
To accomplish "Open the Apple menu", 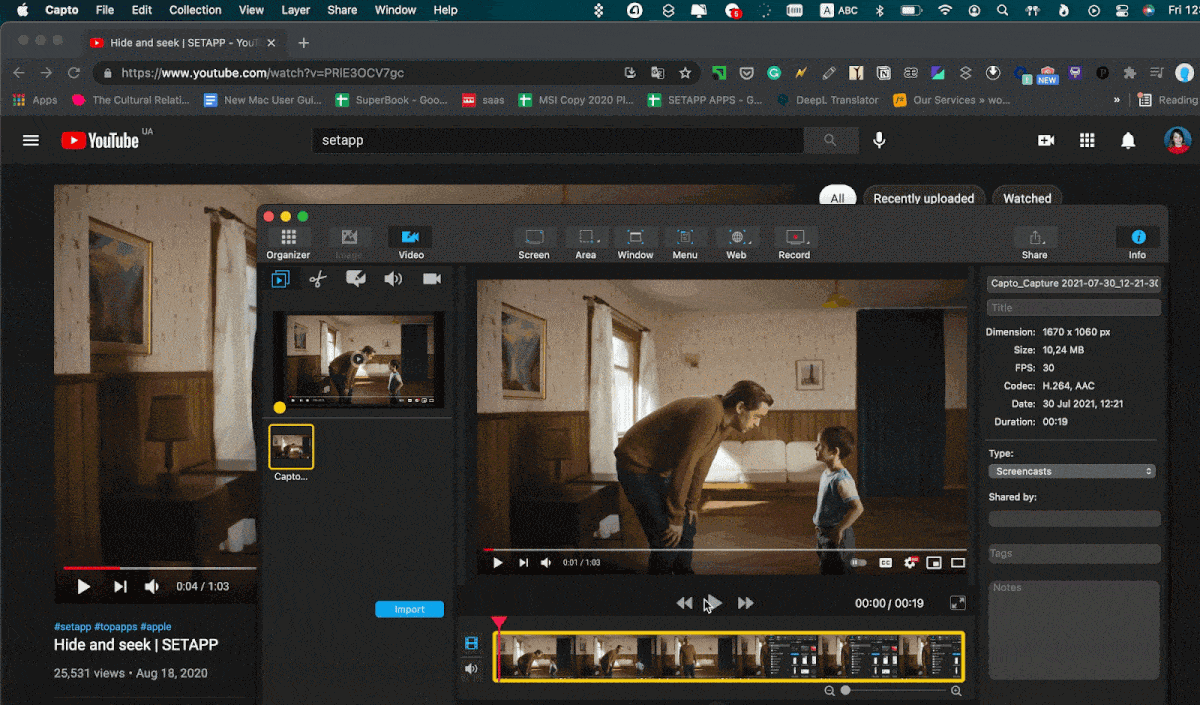I will click(x=22, y=10).
